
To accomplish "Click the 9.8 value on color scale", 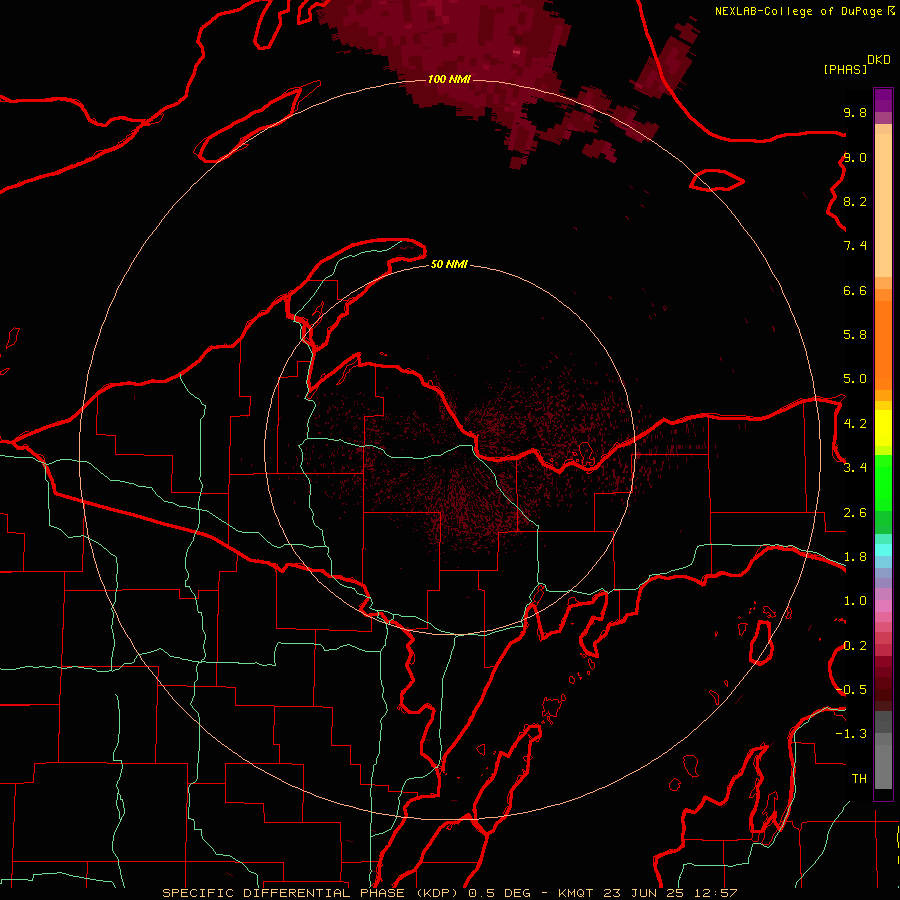I will 855,112.
